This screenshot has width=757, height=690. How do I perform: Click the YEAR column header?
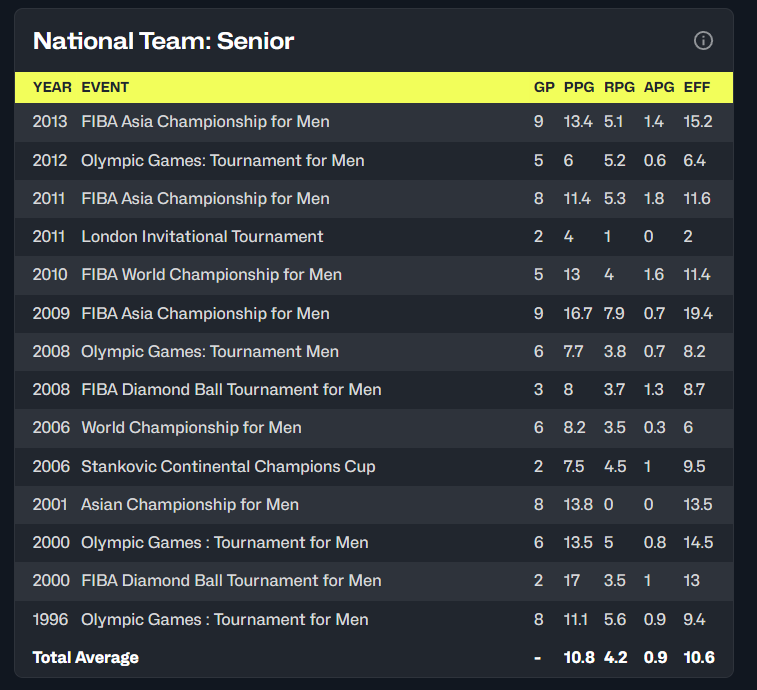(x=52, y=87)
